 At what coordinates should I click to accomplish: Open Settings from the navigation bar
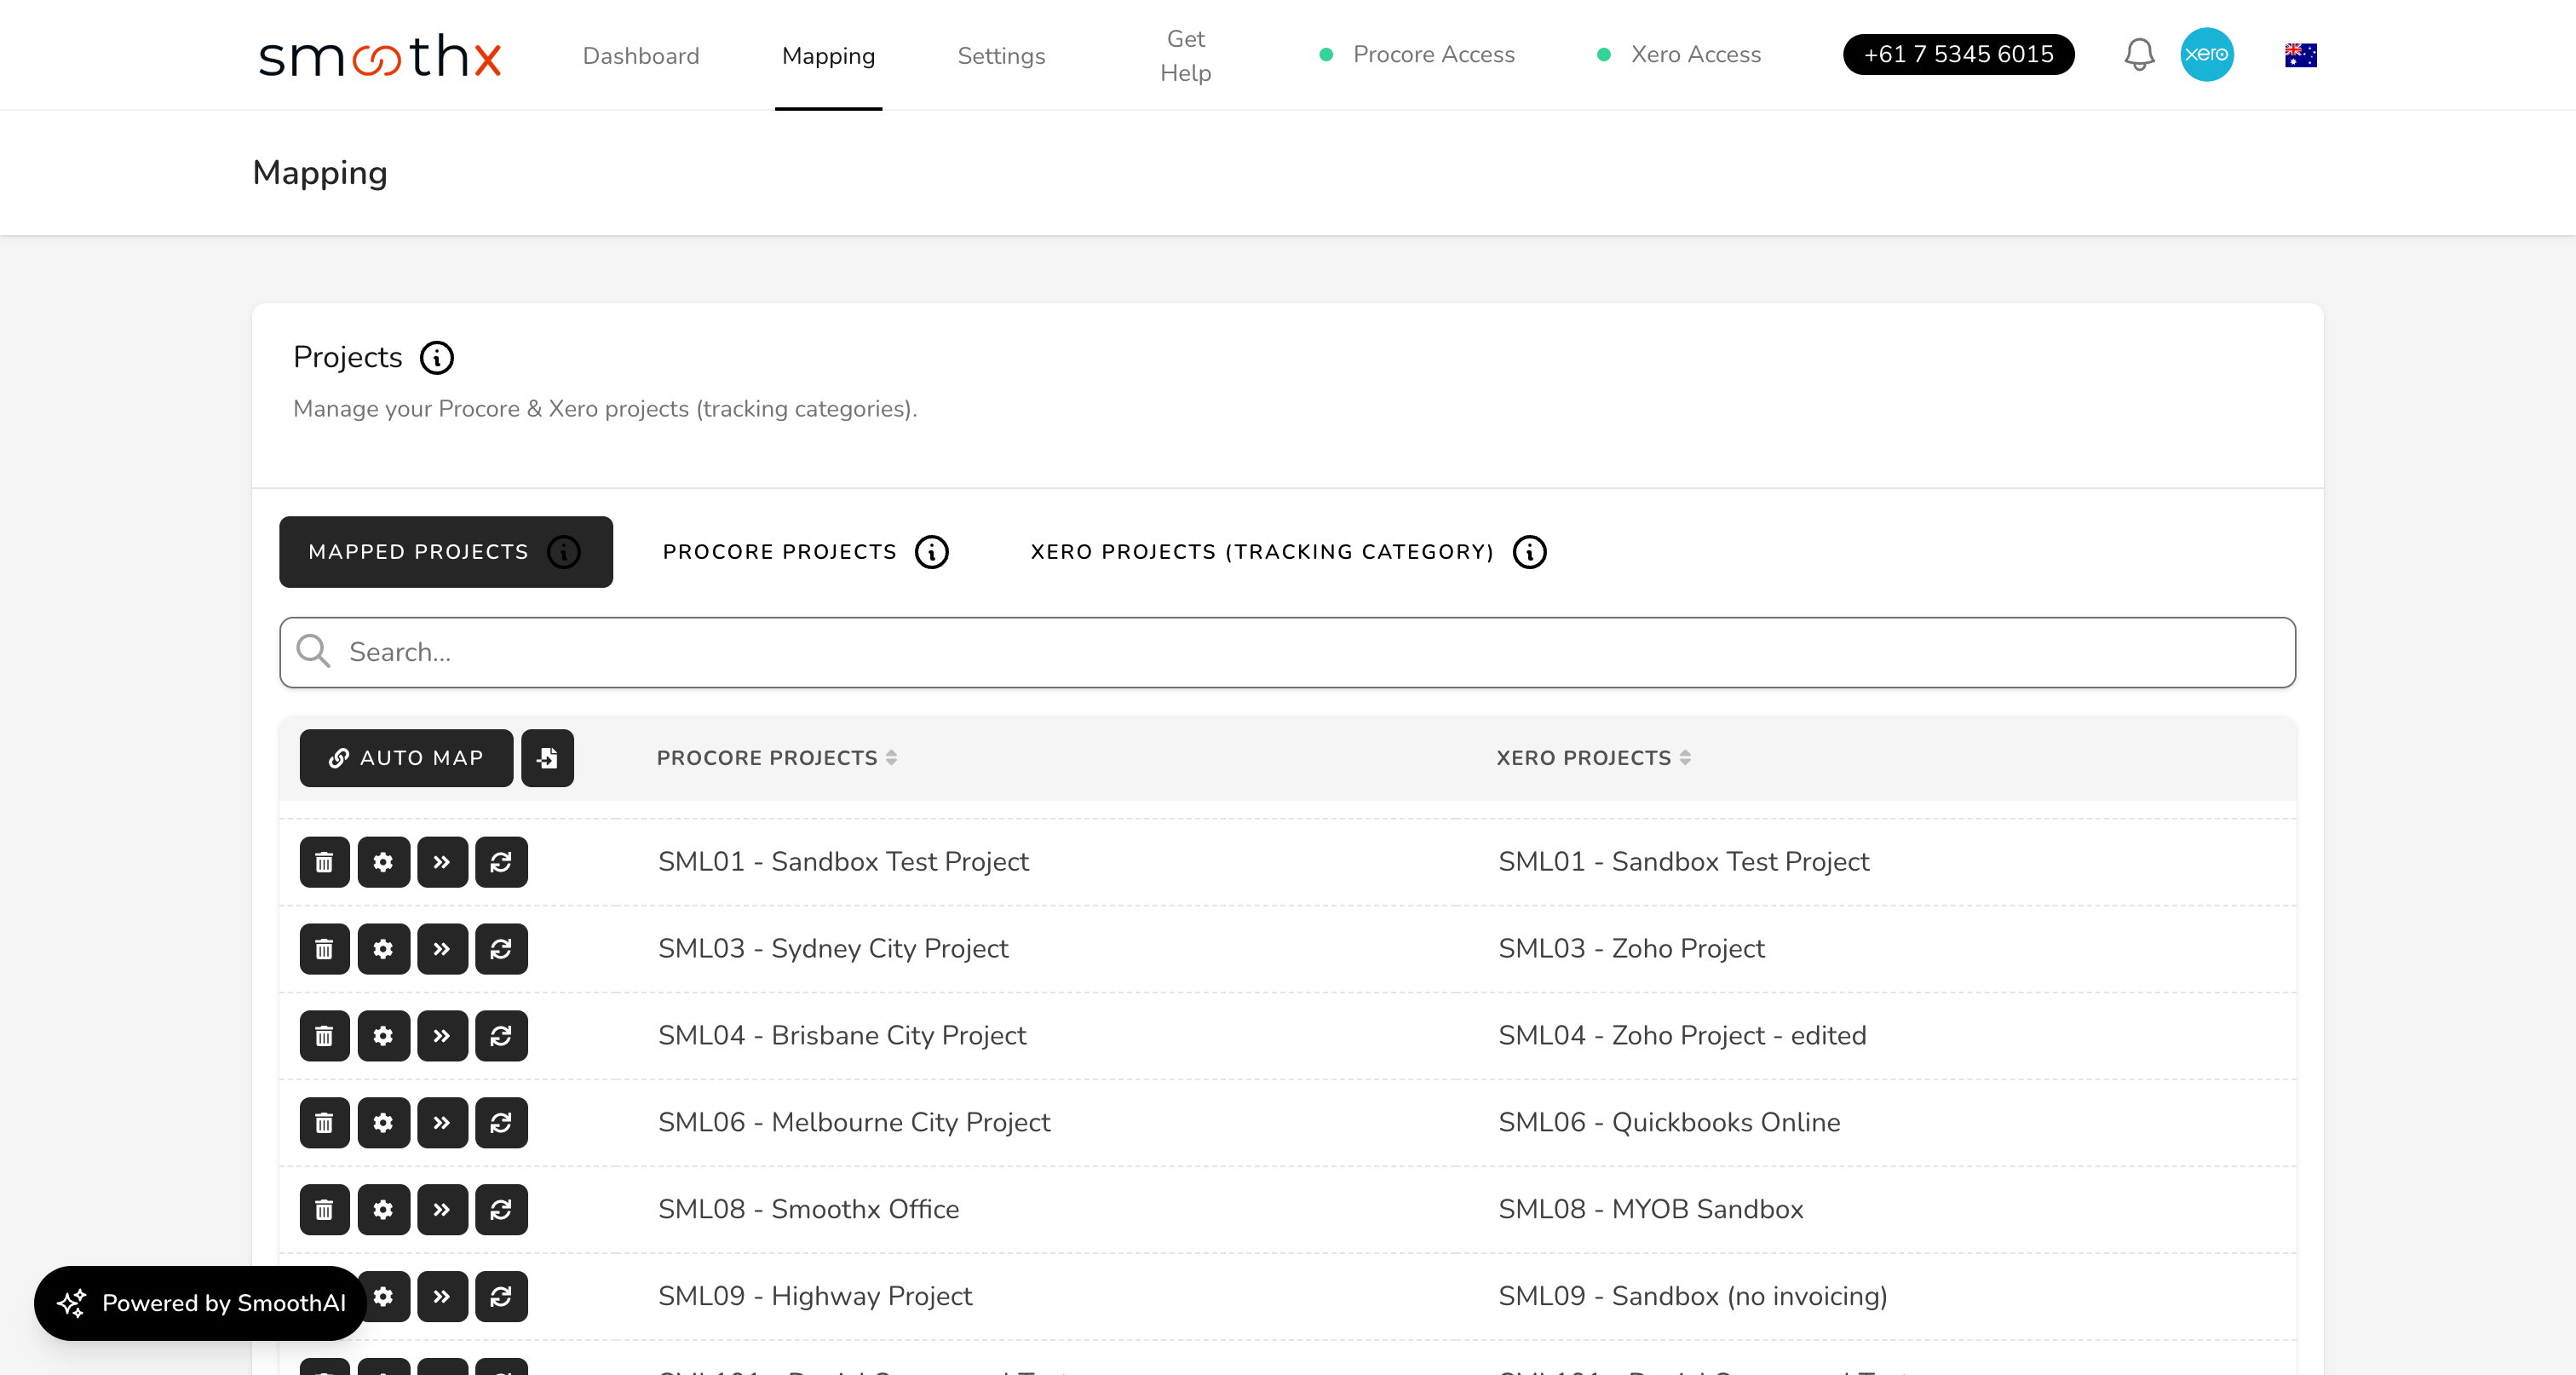tap(1001, 56)
